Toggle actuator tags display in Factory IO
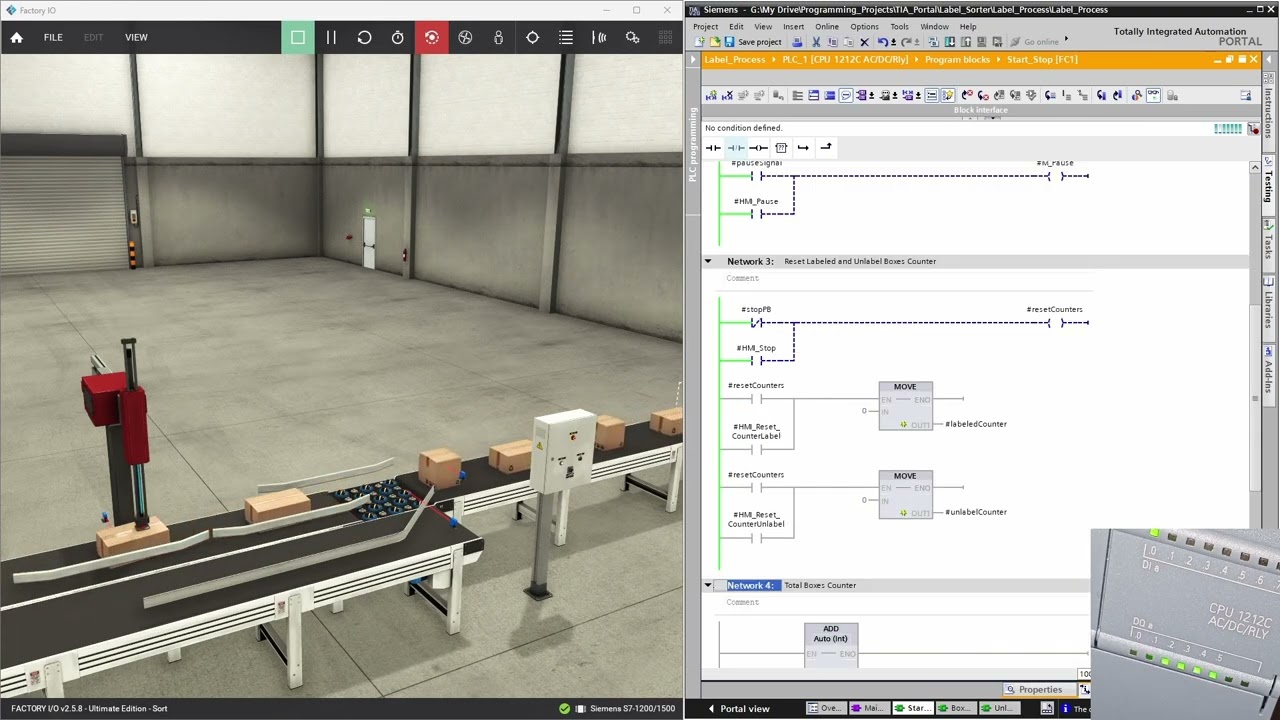 point(632,37)
